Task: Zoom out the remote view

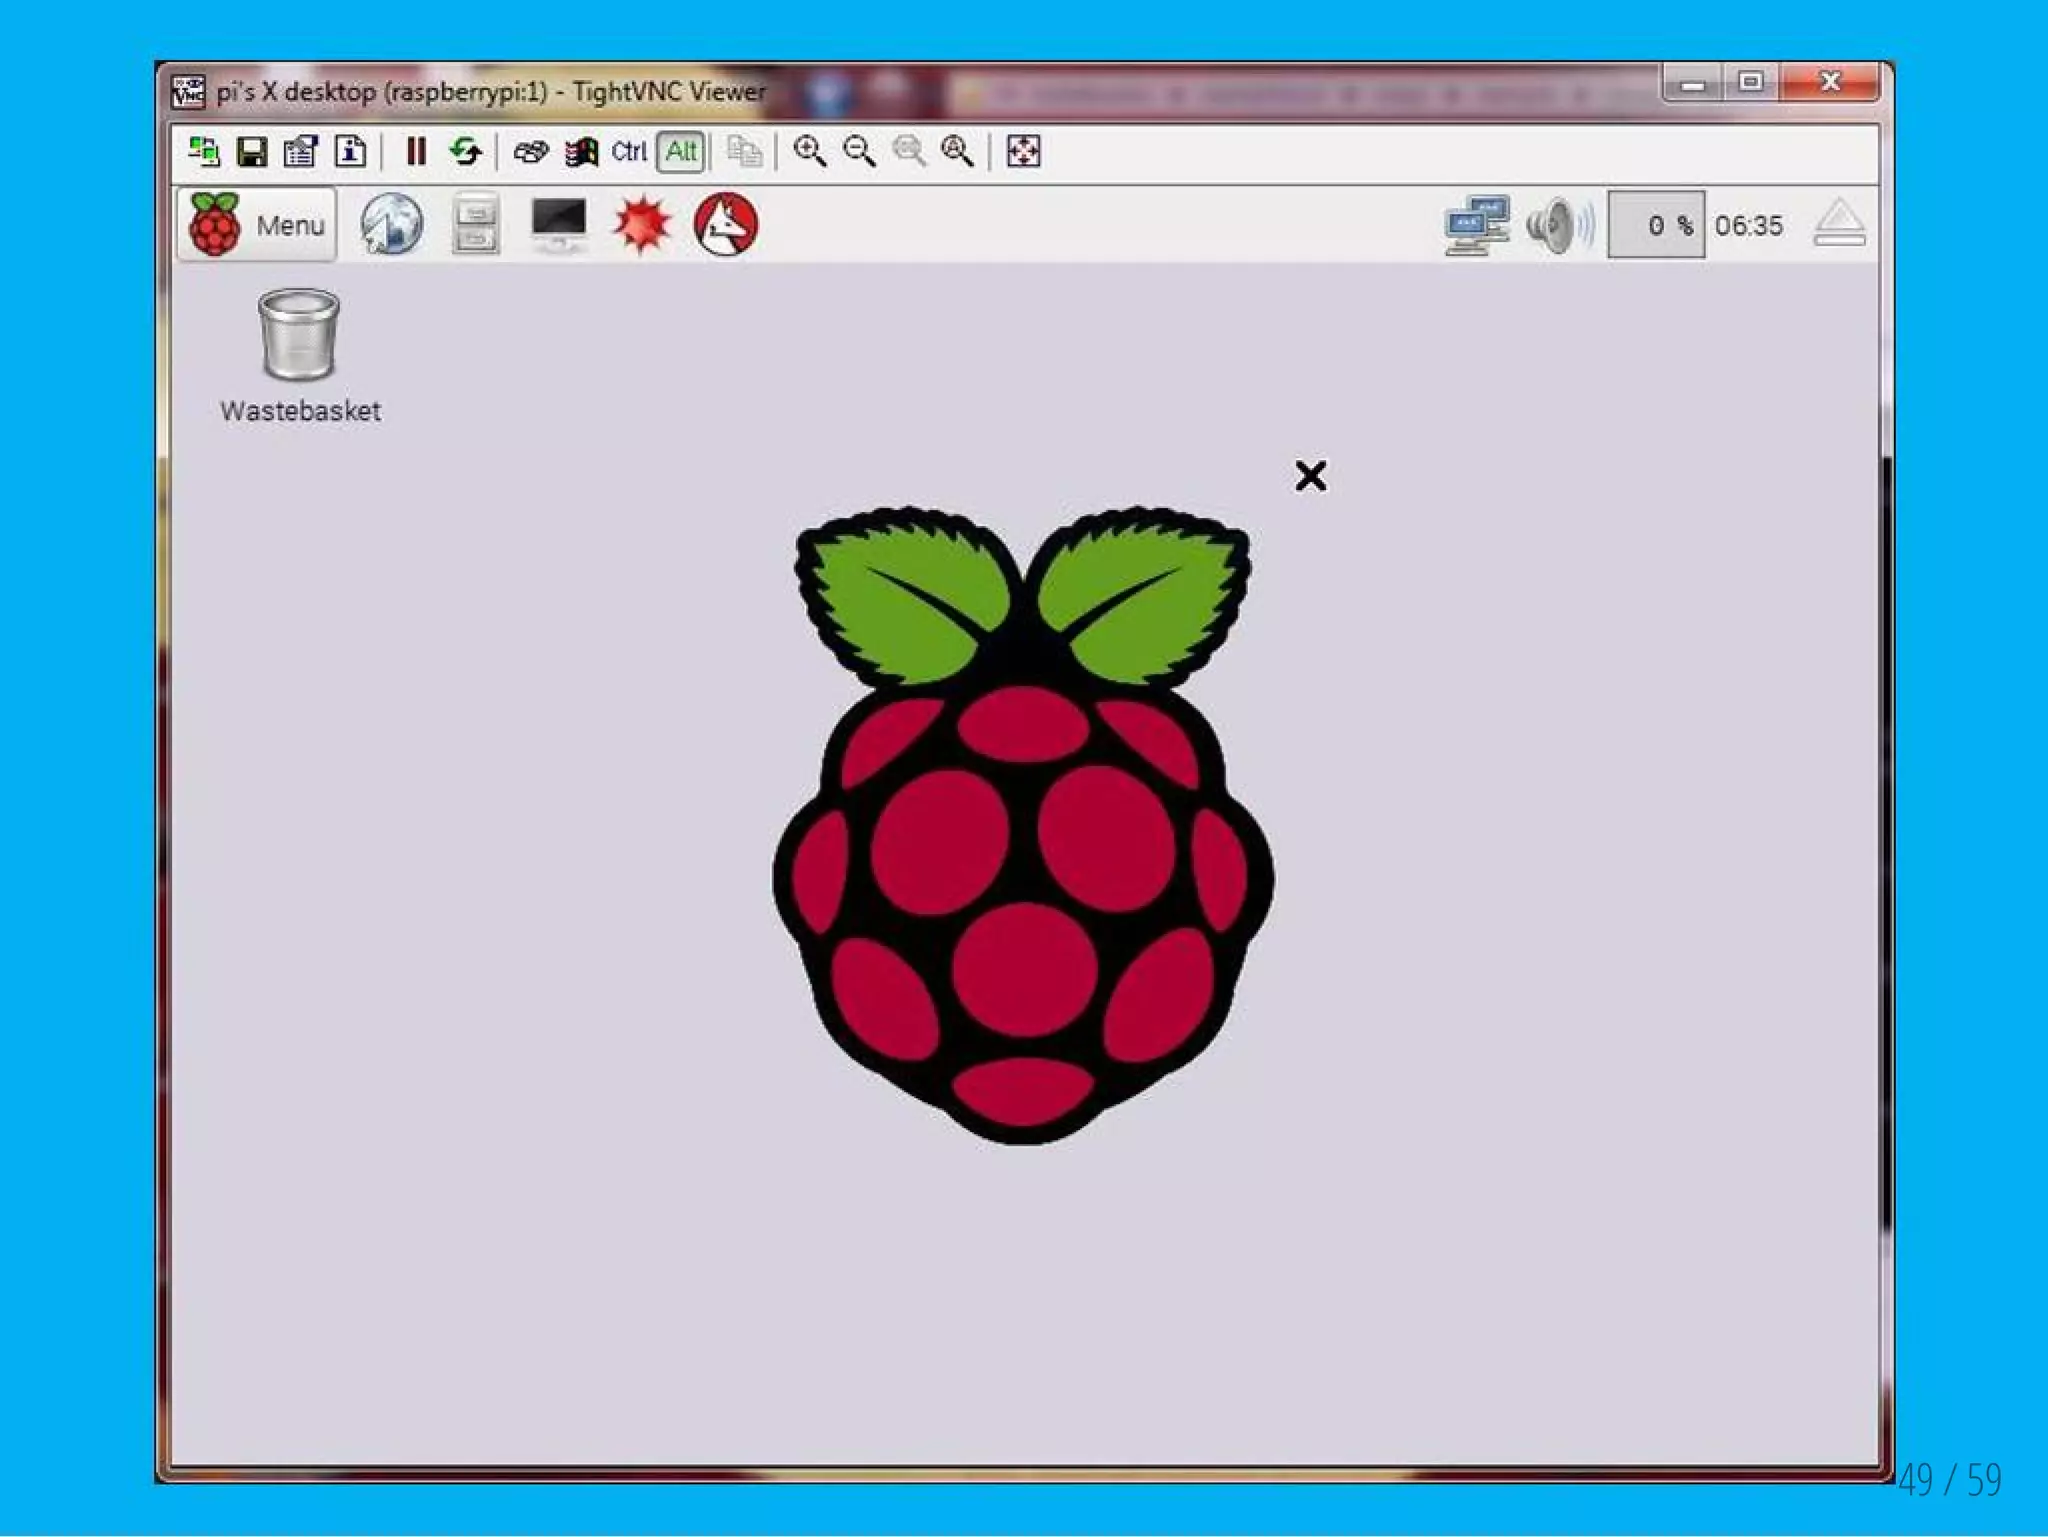Action: tap(859, 152)
